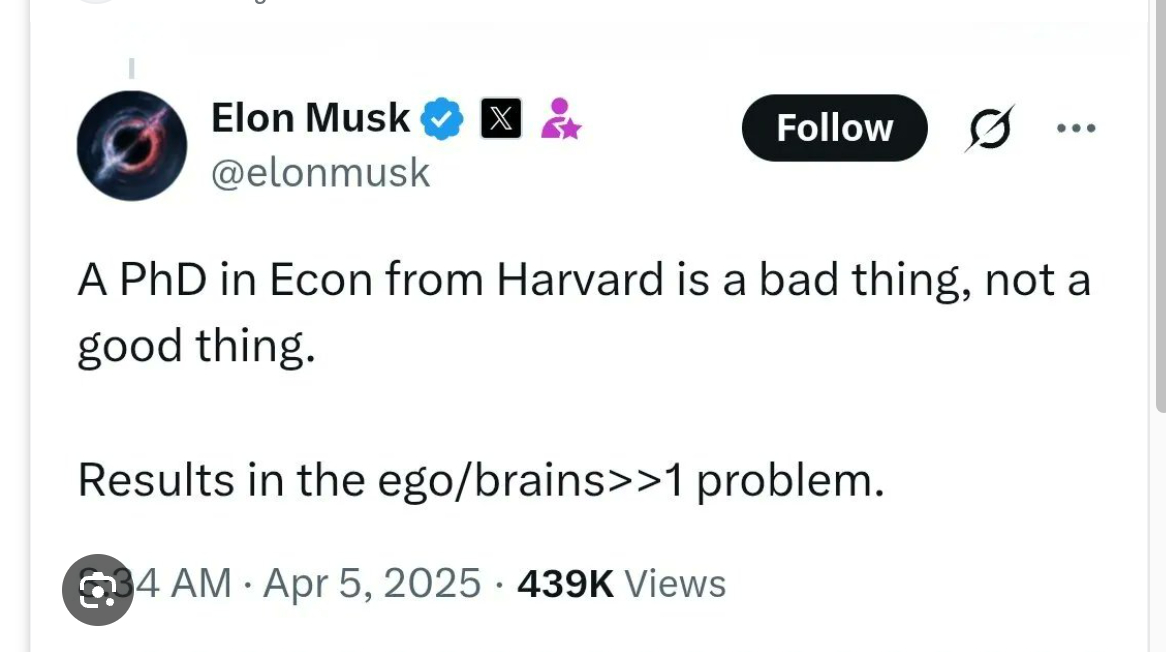Image resolution: width=1166 pixels, height=652 pixels.
Task: Open Grok explain icon beside Follow
Action: coord(990,128)
